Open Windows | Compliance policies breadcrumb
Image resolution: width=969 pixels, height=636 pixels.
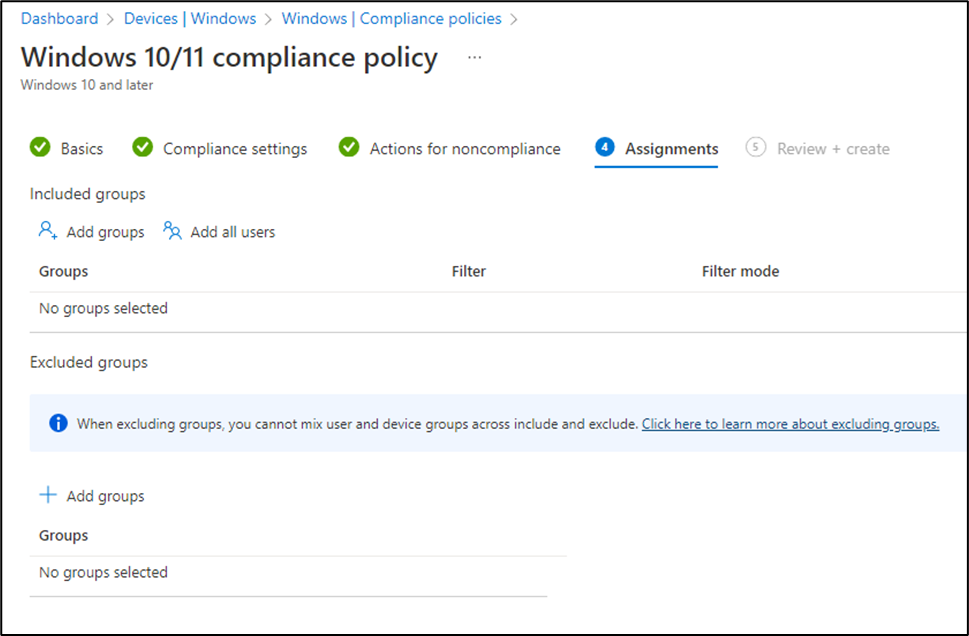(391, 19)
